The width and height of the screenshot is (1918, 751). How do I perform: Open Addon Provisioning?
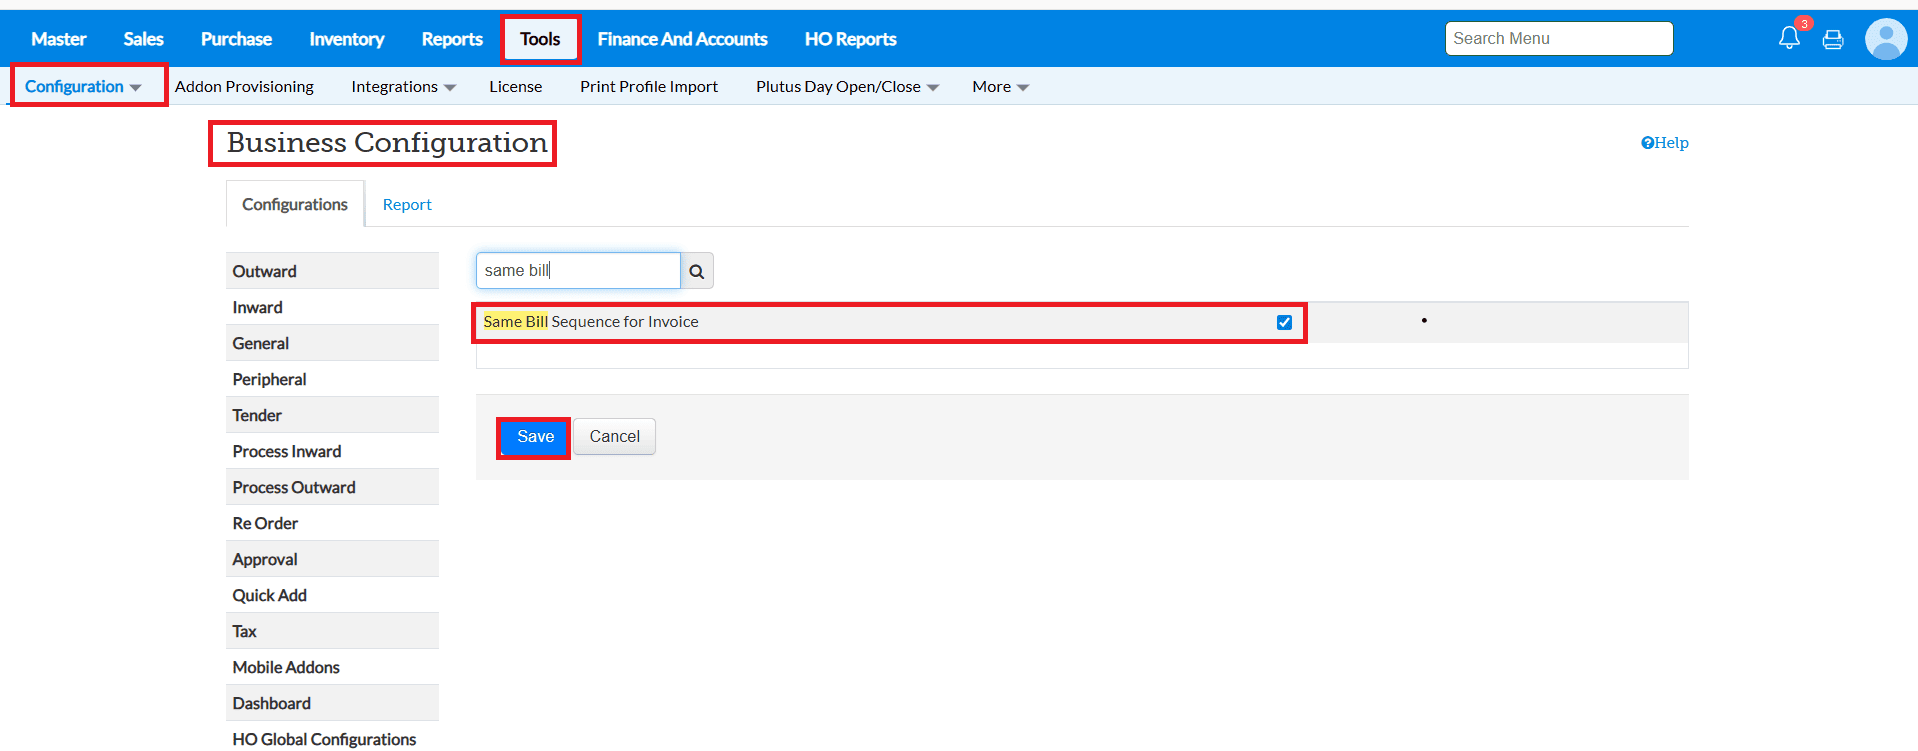coord(244,87)
